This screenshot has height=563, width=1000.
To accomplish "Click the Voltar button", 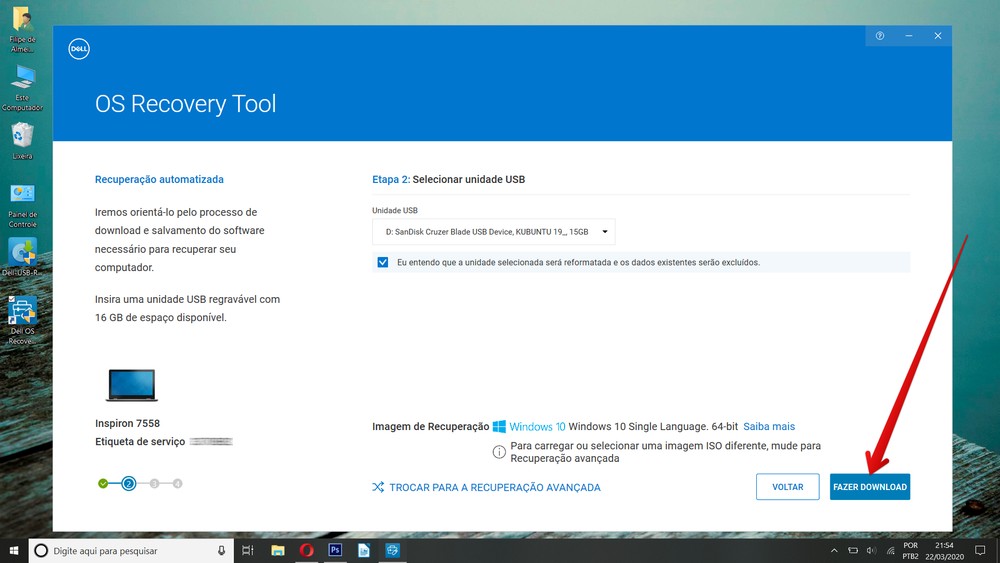I will (788, 487).
